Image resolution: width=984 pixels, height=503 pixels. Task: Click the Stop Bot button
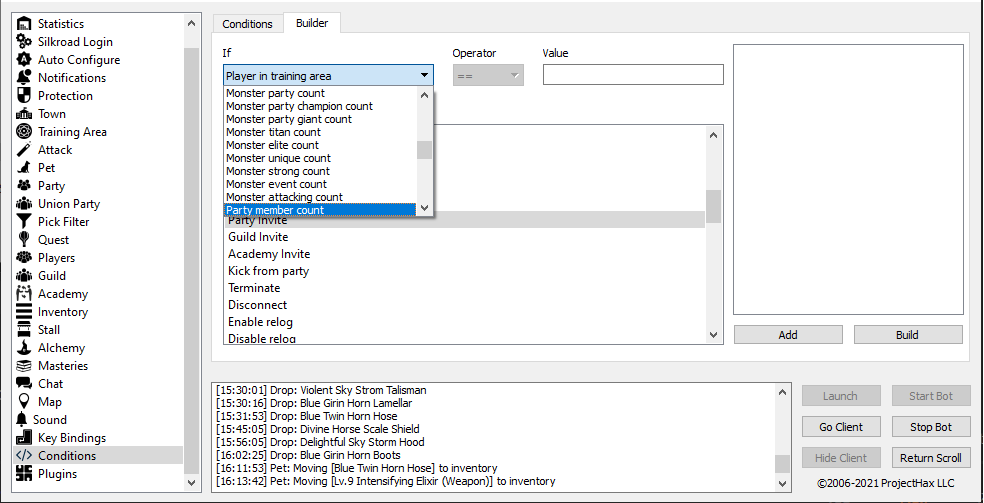pos(930,427)
